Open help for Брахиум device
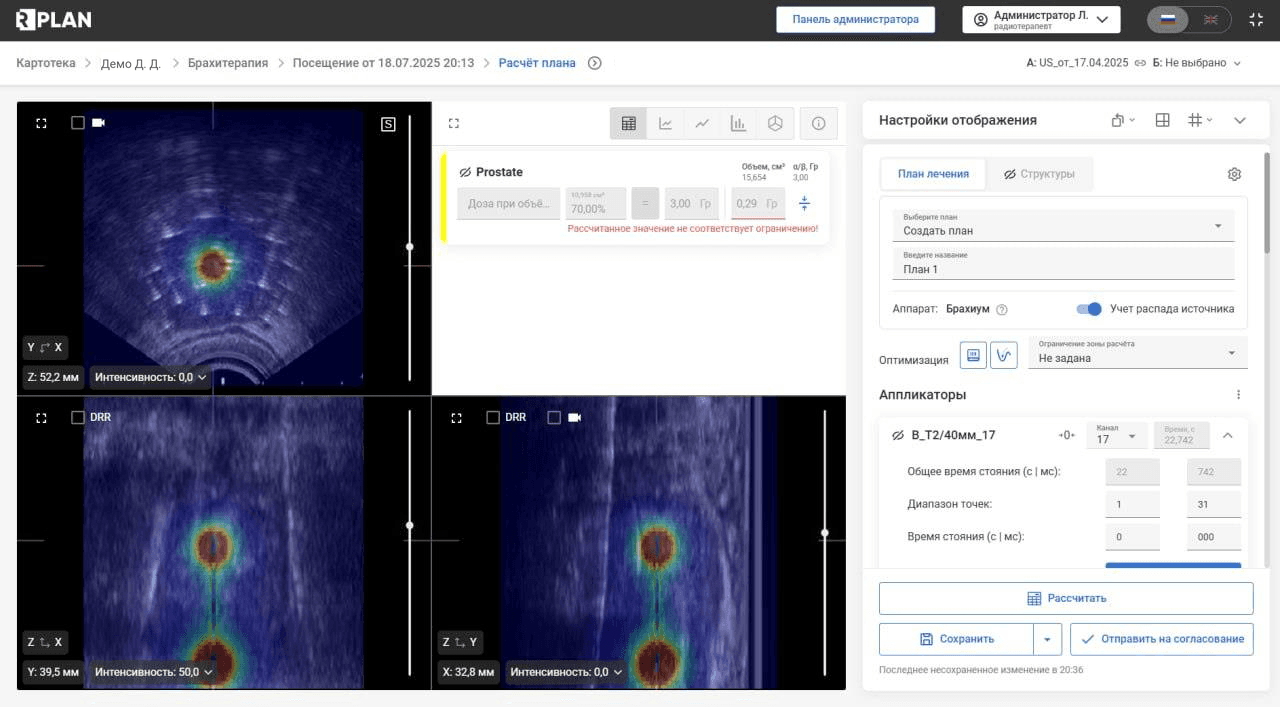The width and height of the screenshot is (1280, 707). 1002,310
